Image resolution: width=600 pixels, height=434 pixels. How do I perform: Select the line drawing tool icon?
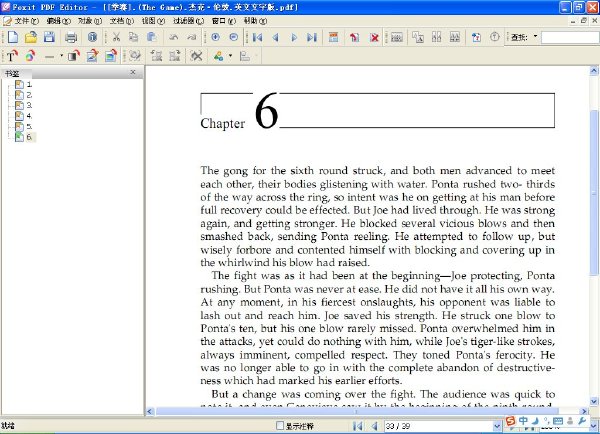pos(49,57)
